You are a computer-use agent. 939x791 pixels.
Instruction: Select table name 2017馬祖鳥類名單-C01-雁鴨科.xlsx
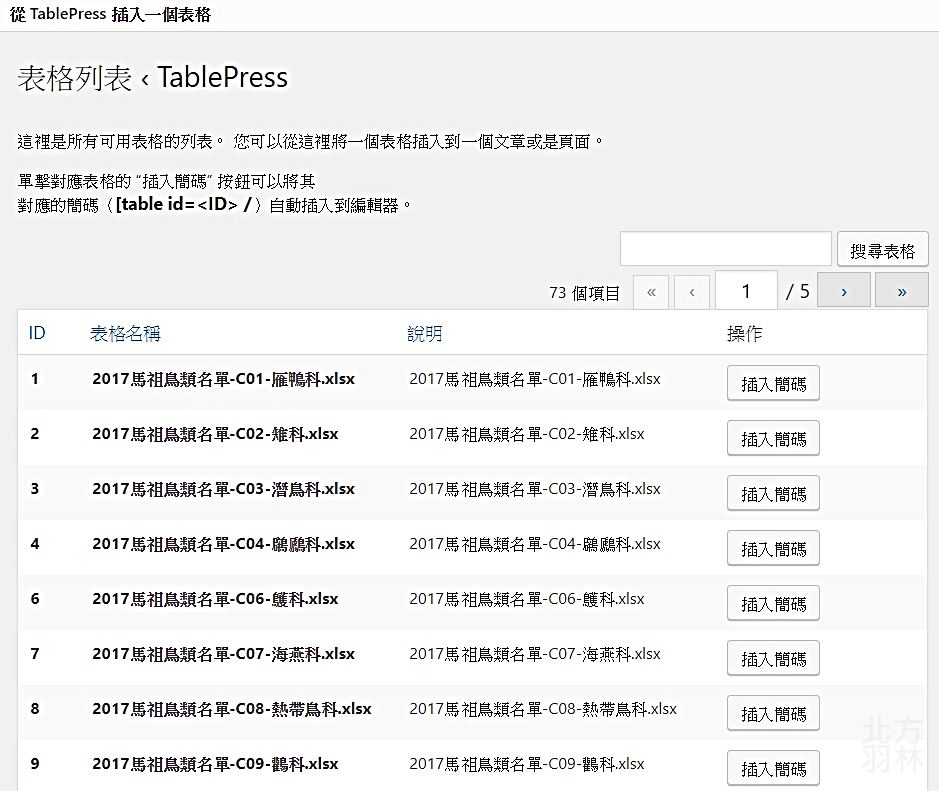tap(223, 379)
